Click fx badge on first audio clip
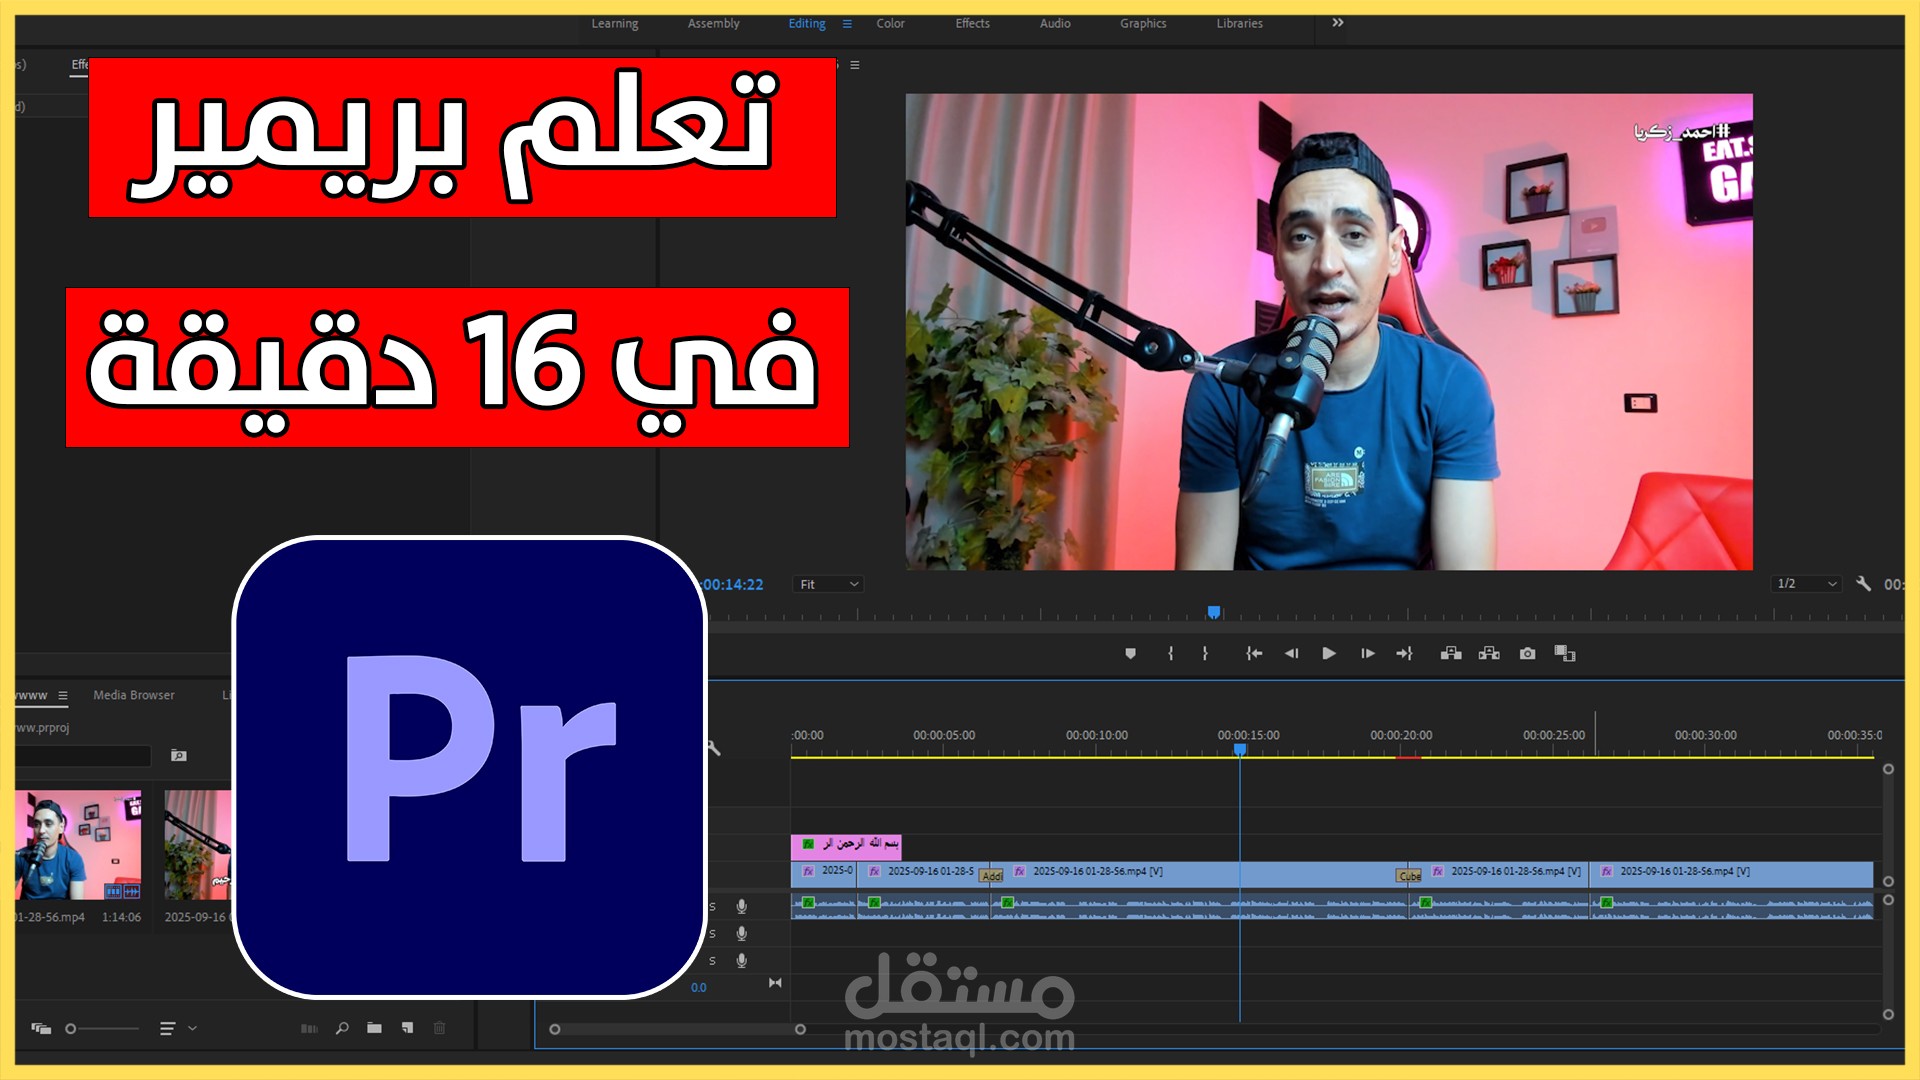Screen dimensions: 1920x1080 808,903
